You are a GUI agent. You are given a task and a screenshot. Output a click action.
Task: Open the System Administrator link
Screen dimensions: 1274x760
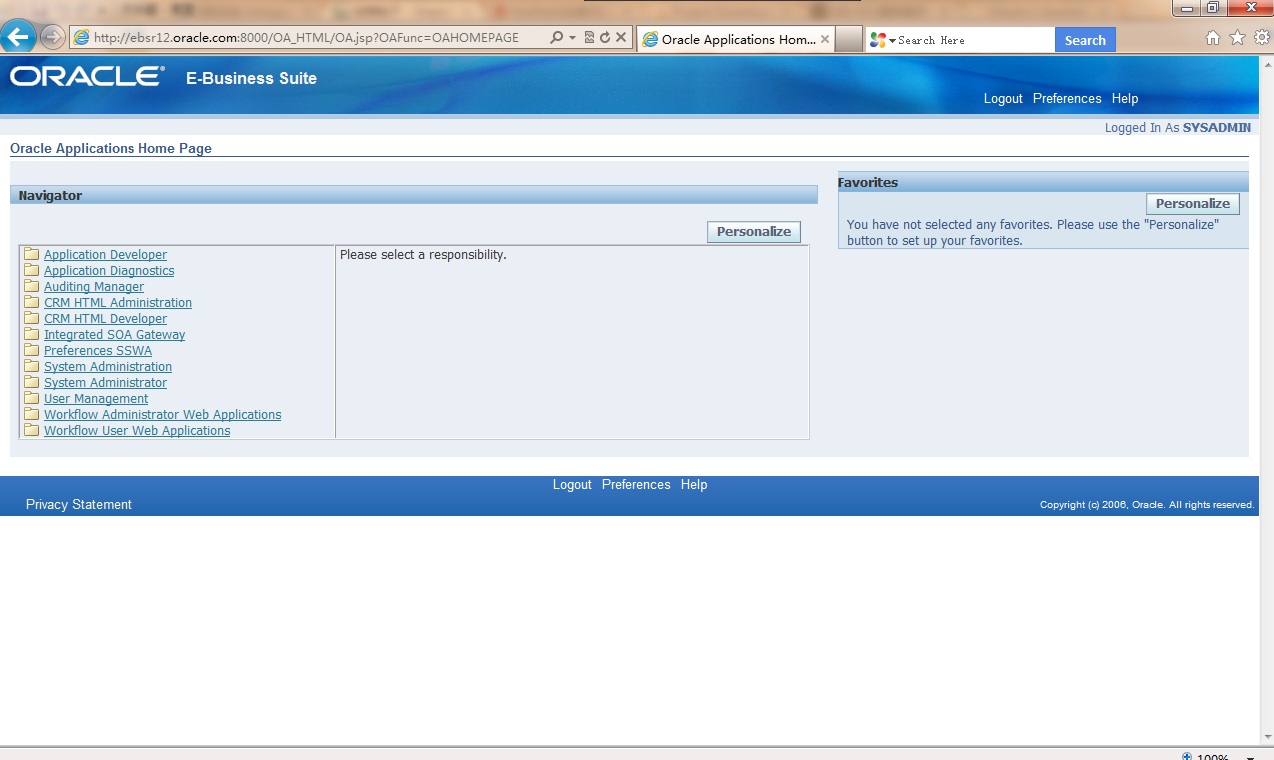tap(105, 383)
